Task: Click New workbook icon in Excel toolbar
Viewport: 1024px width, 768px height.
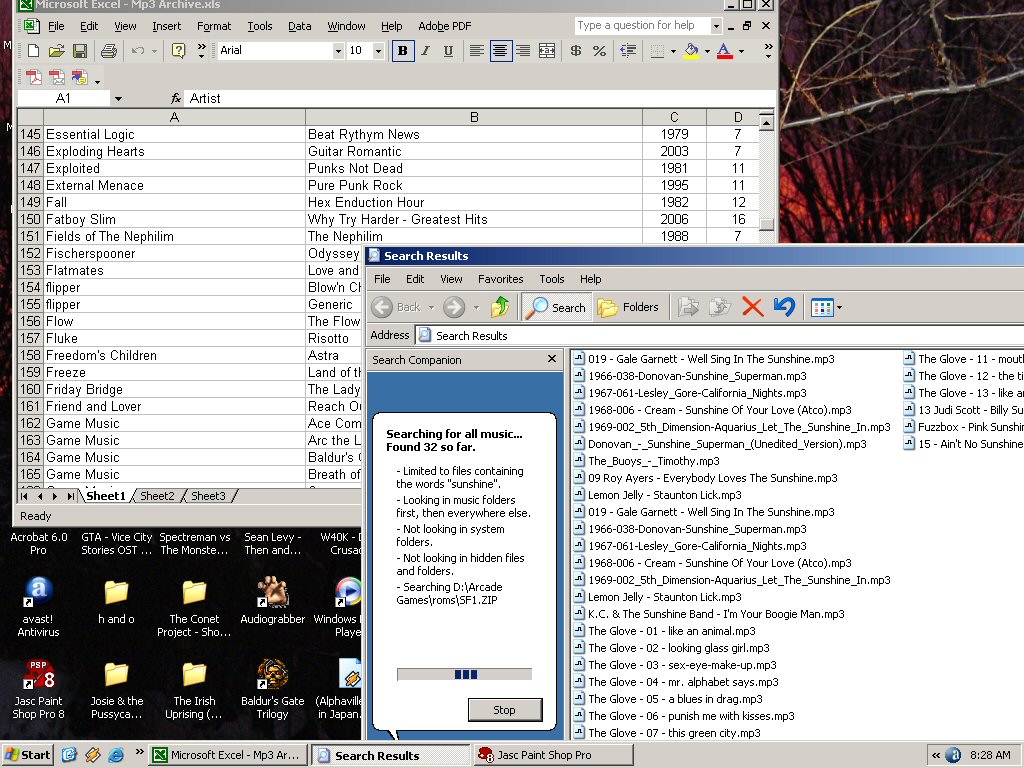Action: (33, 51)
